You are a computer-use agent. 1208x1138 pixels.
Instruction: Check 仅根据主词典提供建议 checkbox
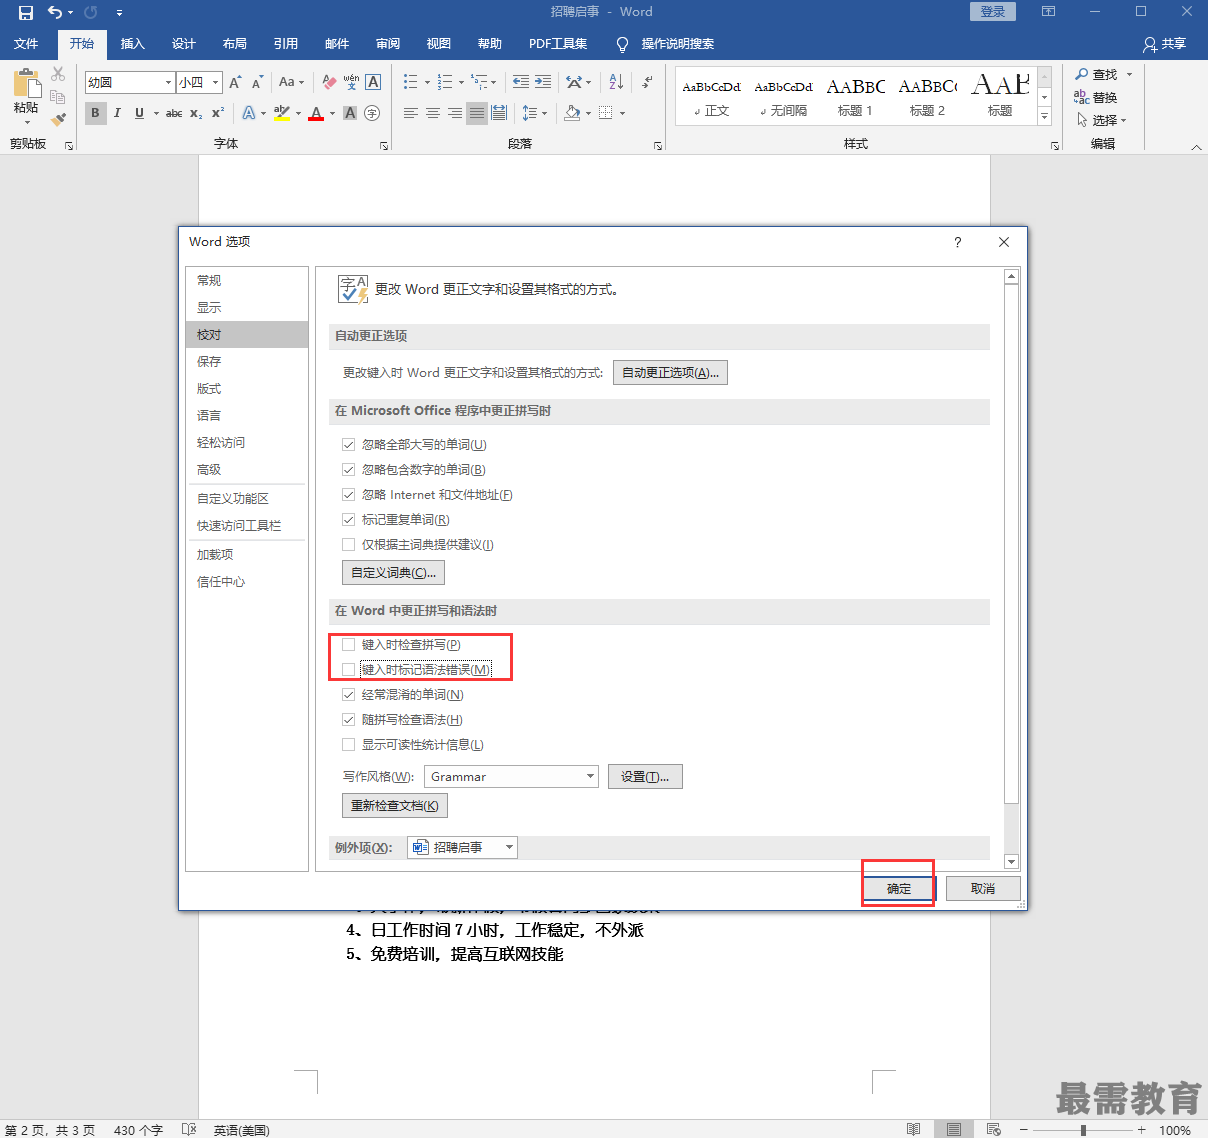tap(349, 544)
